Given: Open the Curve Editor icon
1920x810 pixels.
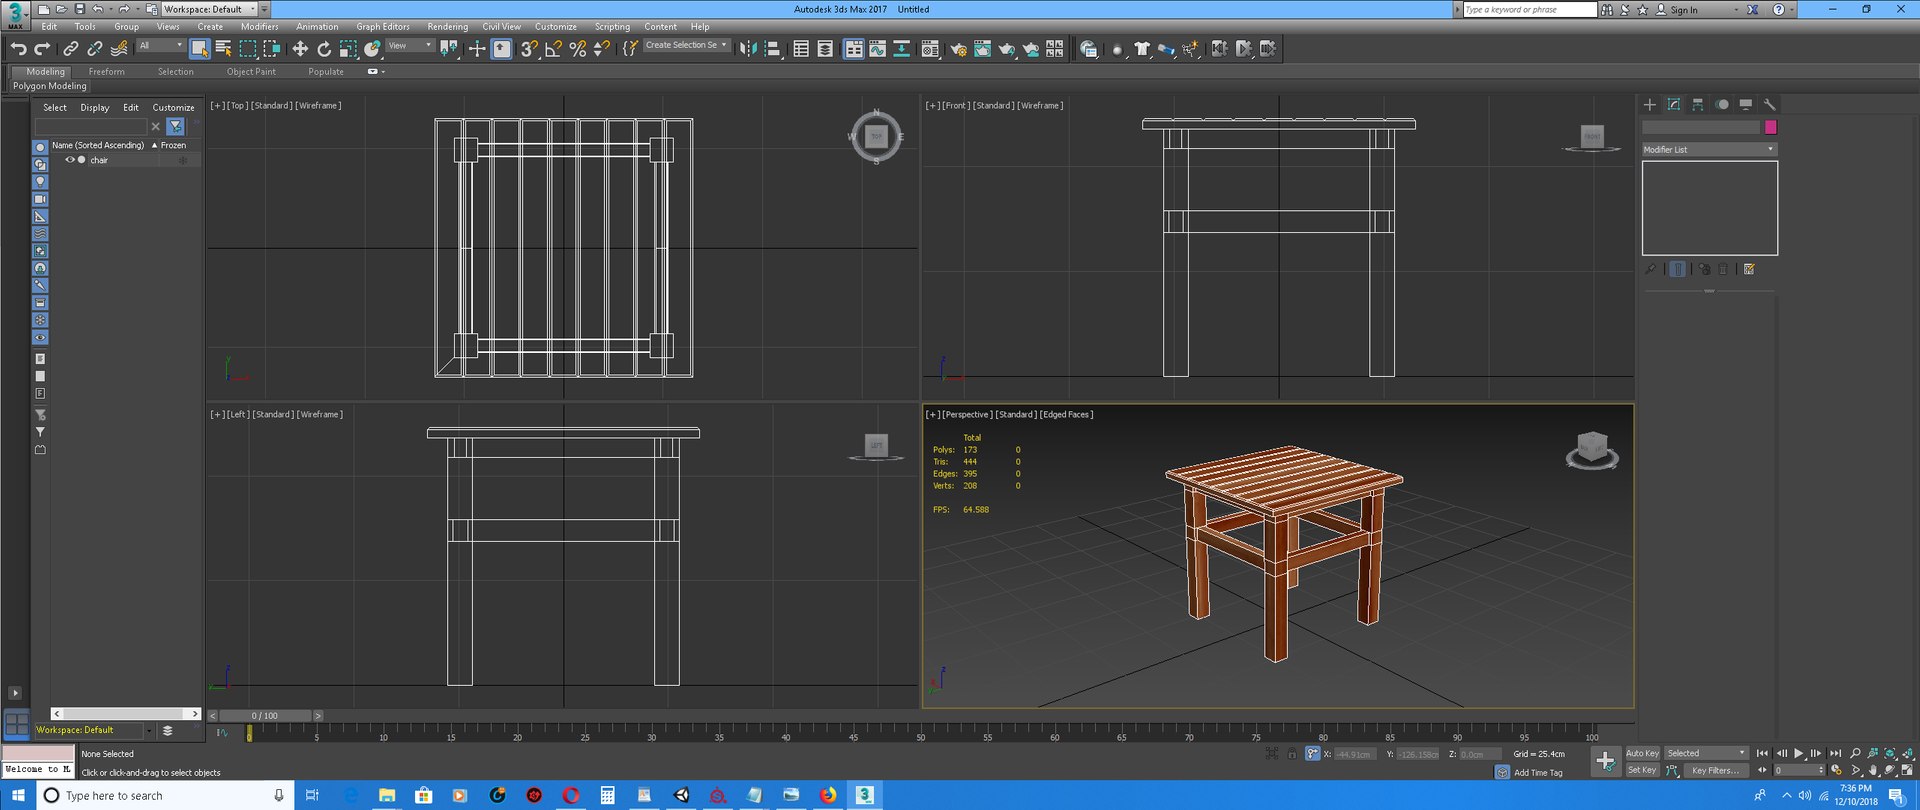Looking at the screenshot, I should point(877,48).
